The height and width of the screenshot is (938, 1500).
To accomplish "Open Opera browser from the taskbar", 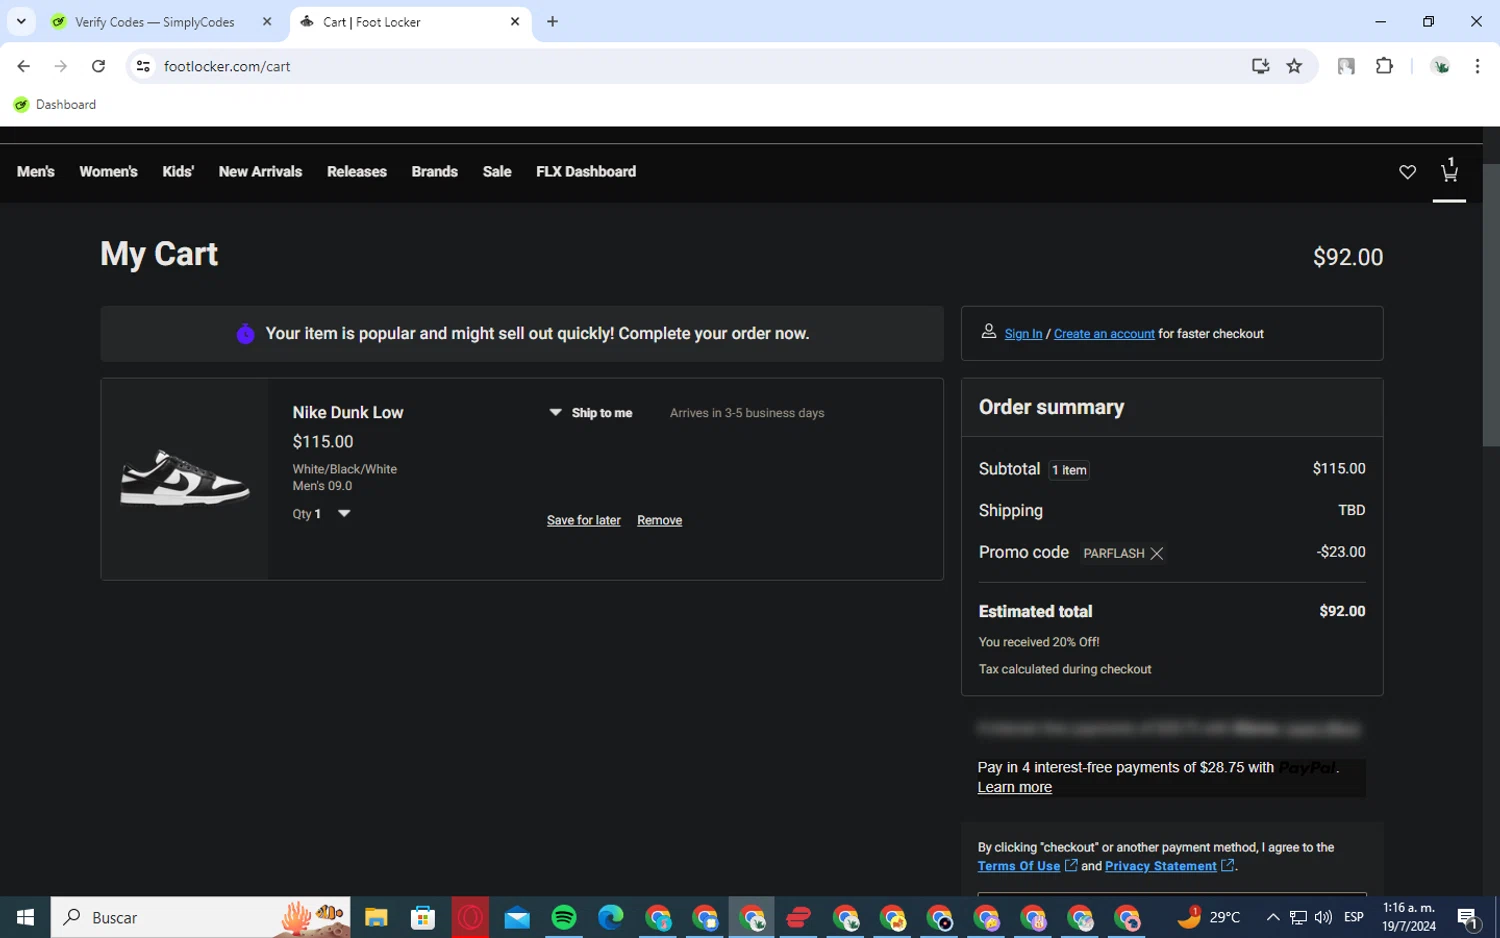I will pyautogui.click(x=470, y=917).
